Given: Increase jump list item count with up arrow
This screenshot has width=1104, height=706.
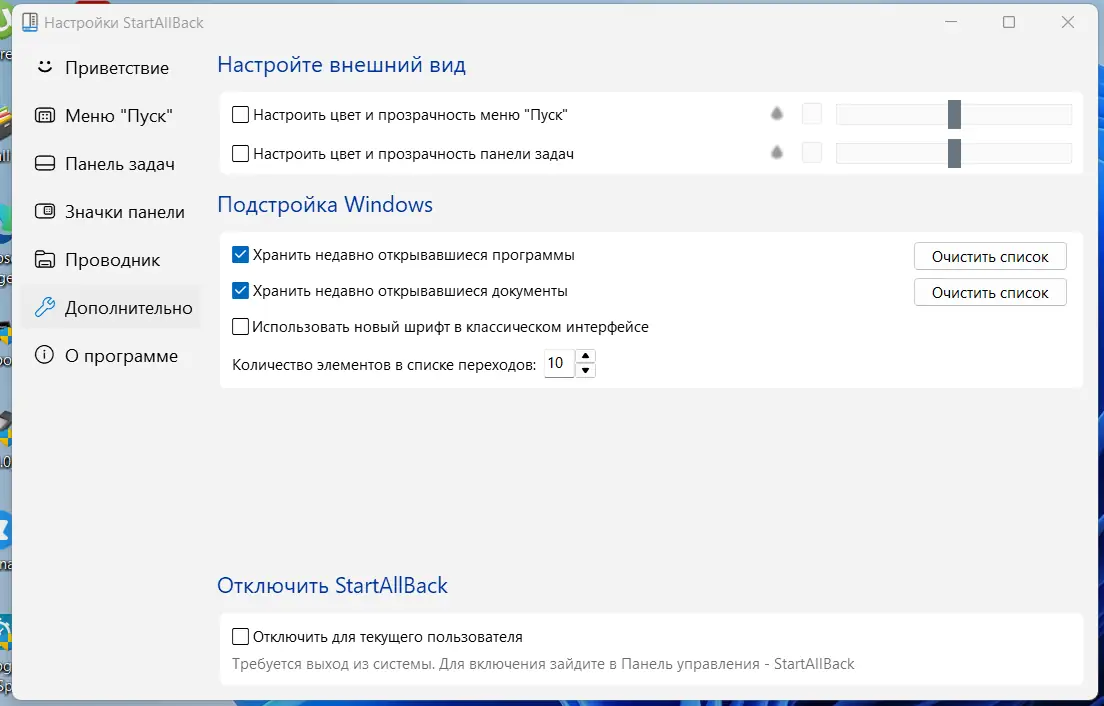Looking at the screenshot, I should pyautogui.click(x=587, y=356).
